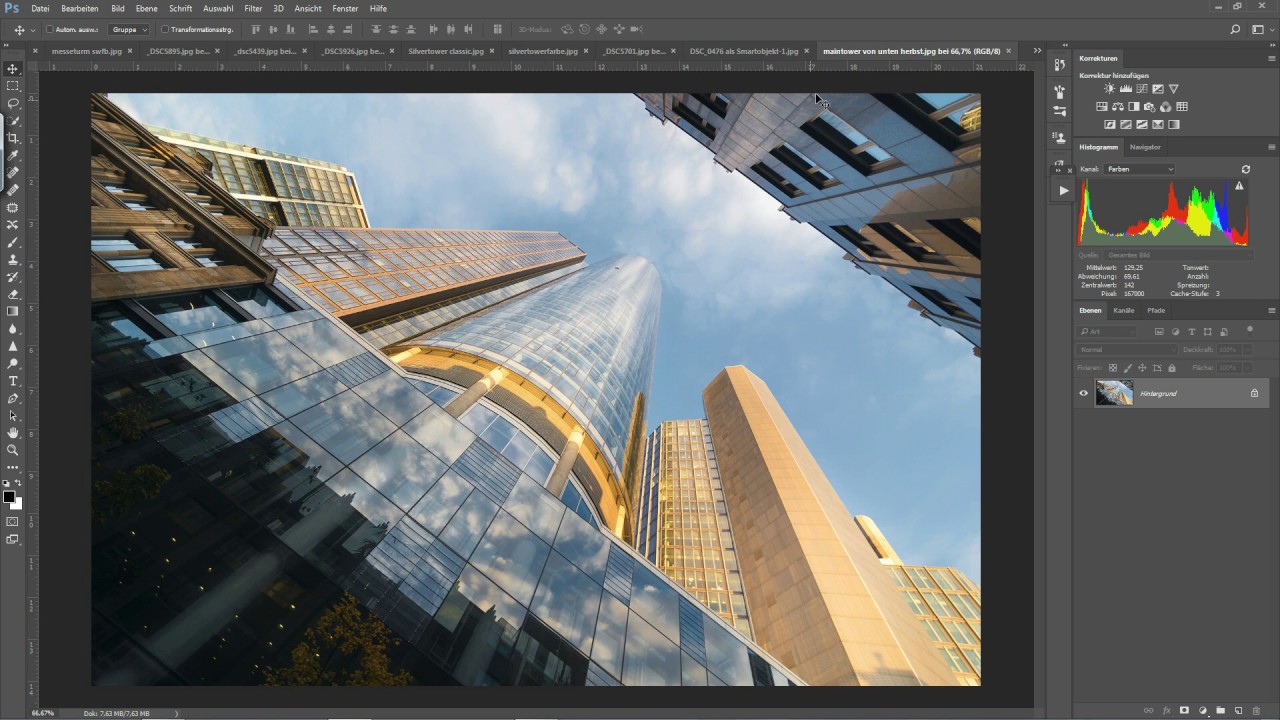This screenshot has height=720, width=1280.
Task: Select the Horizontal Type tool
Action: pos(13,381)
